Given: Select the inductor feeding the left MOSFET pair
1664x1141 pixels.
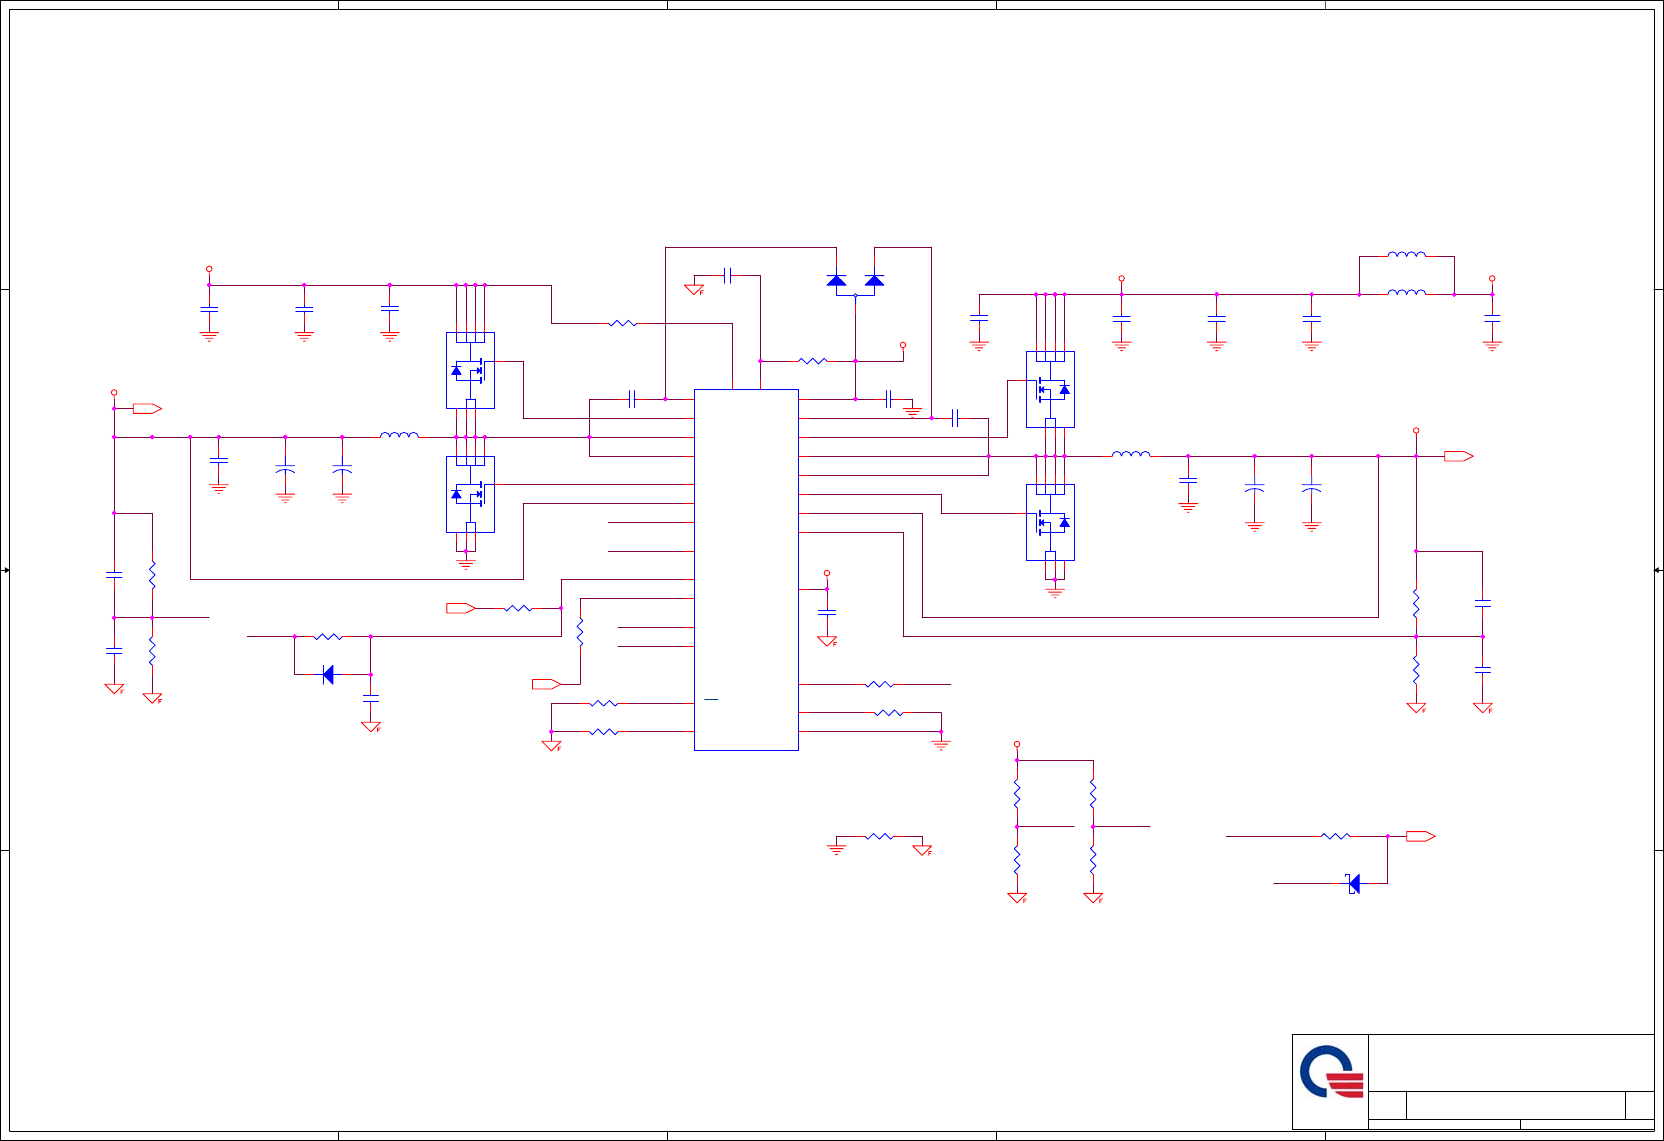Looking at the screenshot, I should pyautogui.click(x=400, y=435).
